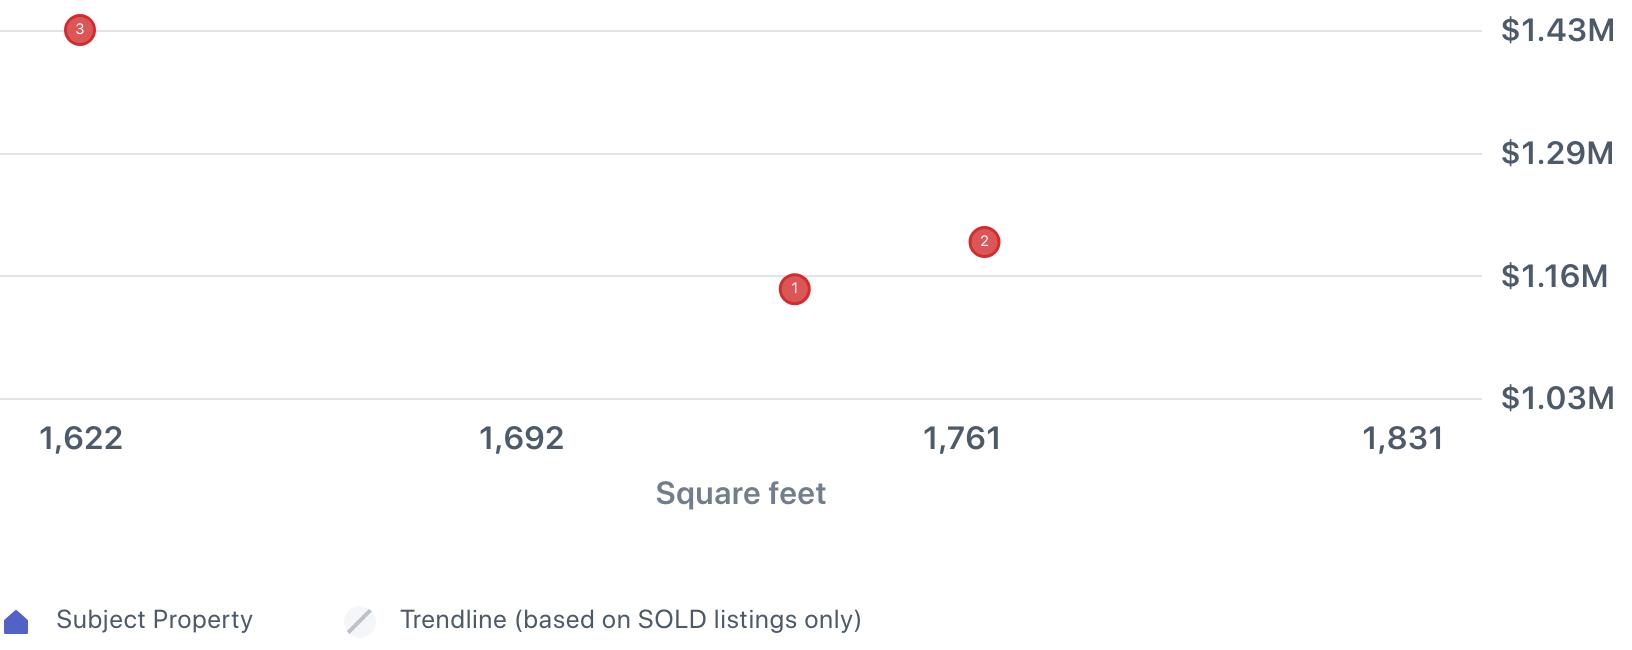Click the blue Subject Property house icon
1632x650 pixels.
[x=16, y=622]
